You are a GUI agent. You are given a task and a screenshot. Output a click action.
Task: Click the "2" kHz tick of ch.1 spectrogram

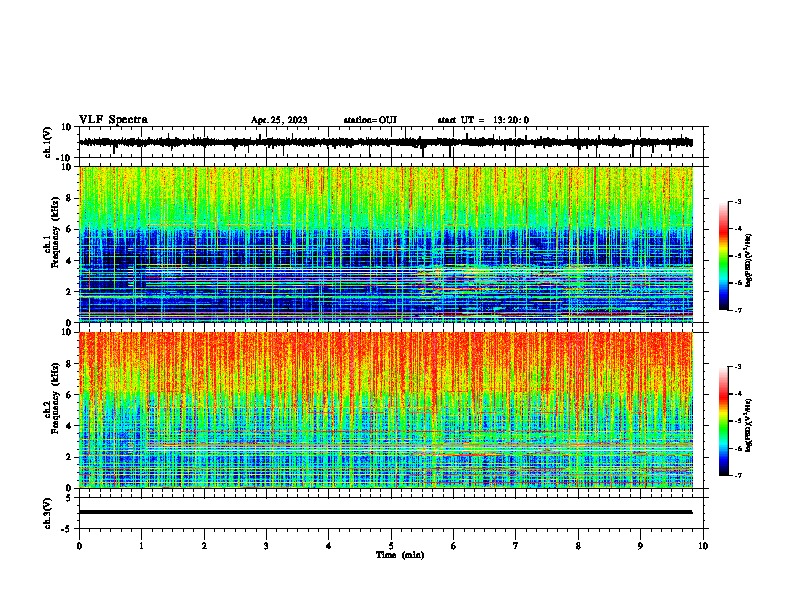coord(69,292)
